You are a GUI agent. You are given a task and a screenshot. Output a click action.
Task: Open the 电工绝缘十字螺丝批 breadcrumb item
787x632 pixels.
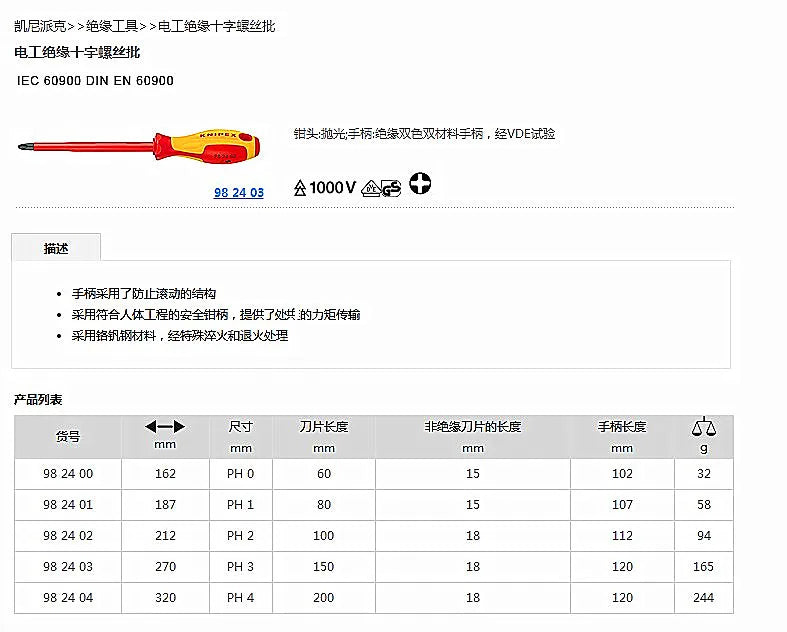click(x=216, y=26)
